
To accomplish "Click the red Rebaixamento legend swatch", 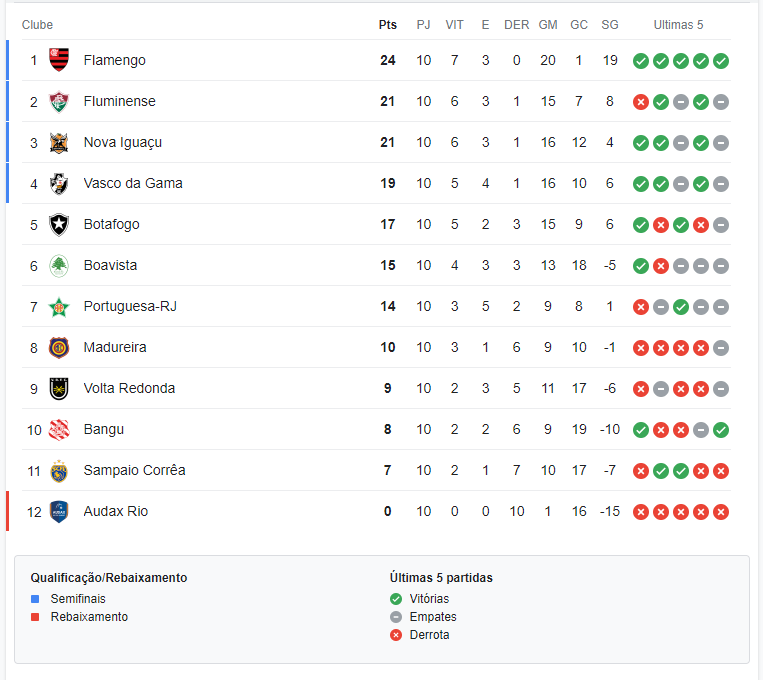I will (35, 617).
